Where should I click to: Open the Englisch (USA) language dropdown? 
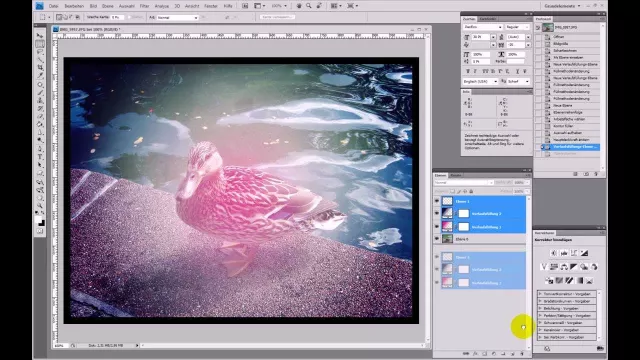click(x=480, y=82)
